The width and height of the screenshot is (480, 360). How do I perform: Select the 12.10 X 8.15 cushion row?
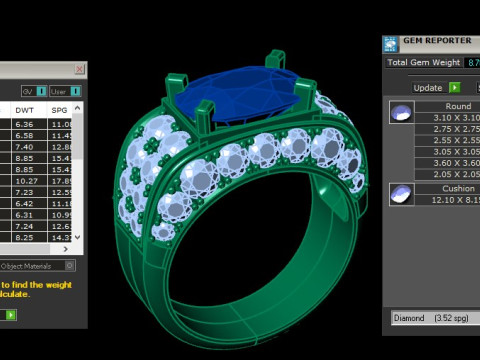[448, 200]
